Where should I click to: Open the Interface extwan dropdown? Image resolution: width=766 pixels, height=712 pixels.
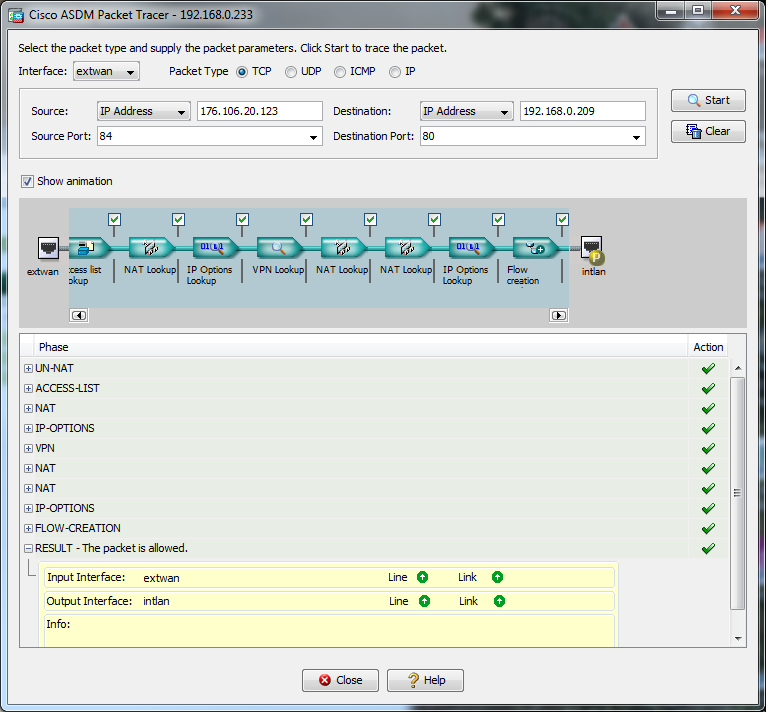coord(106,71)
